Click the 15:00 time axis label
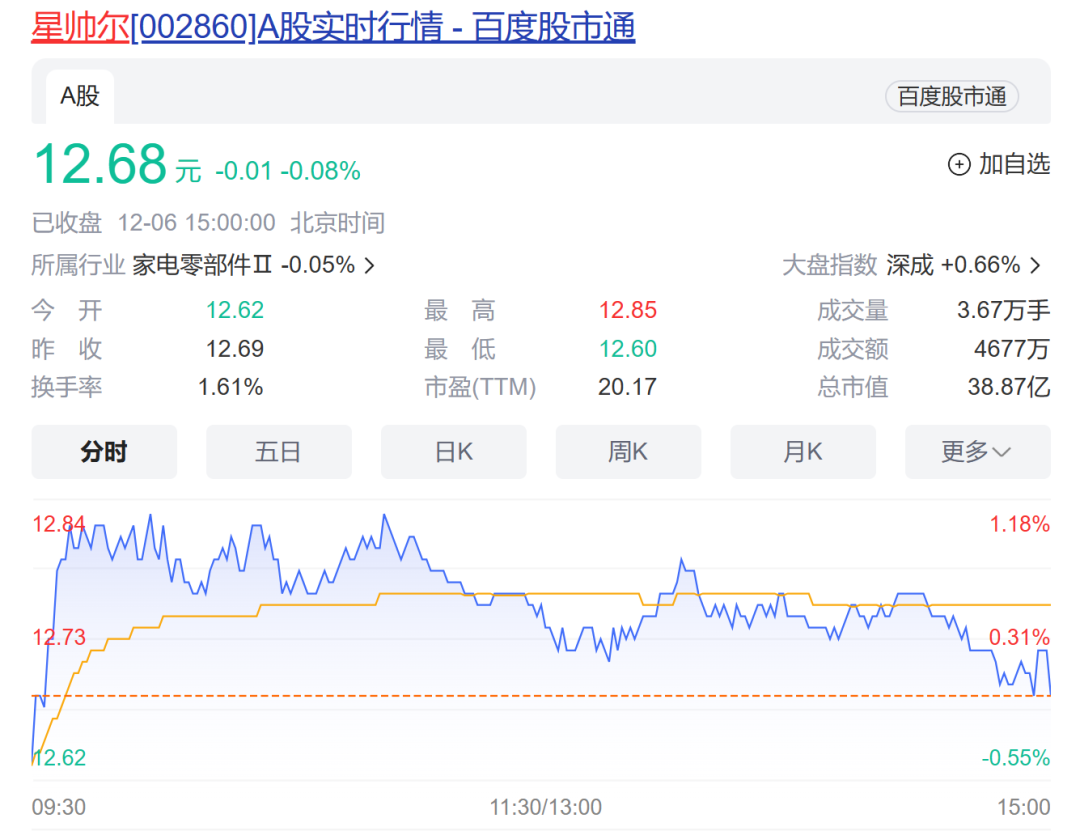 coord(1024,807)
